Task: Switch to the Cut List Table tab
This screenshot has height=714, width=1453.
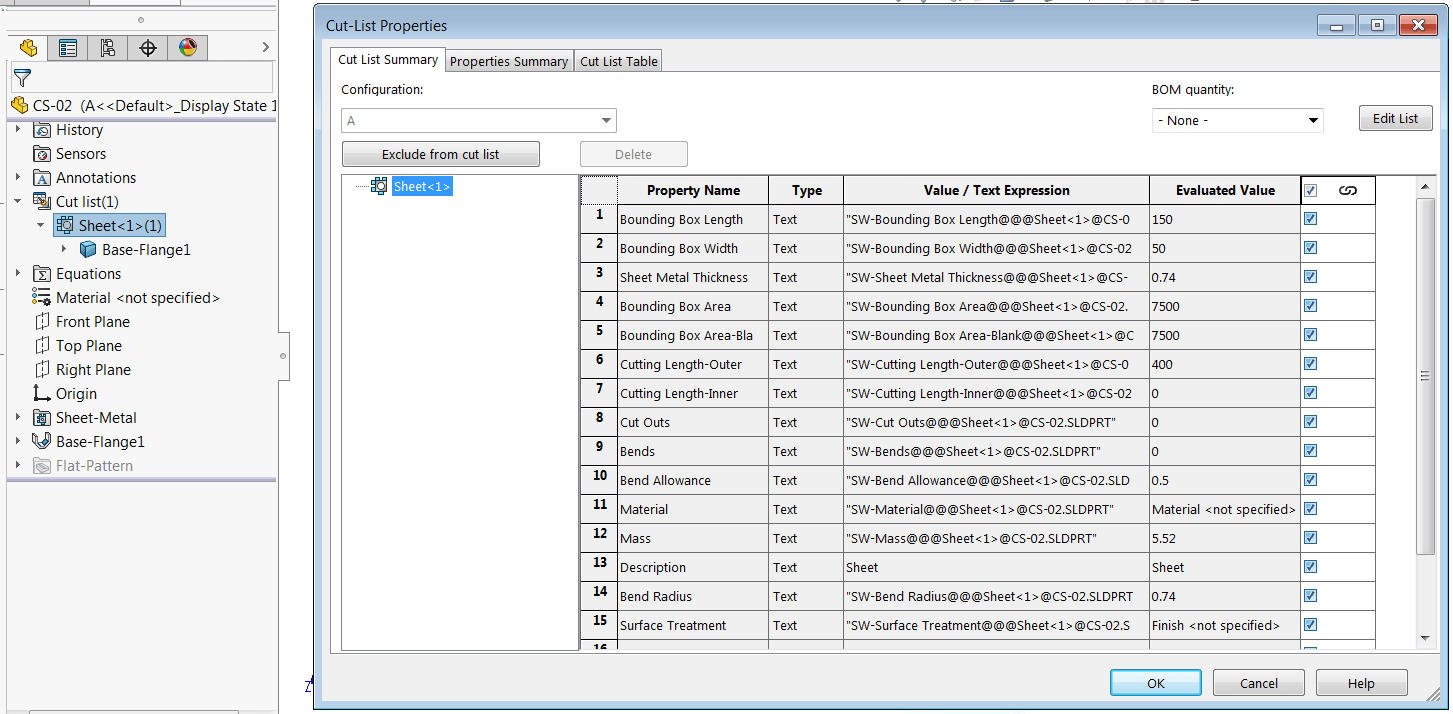Action: 617,60
